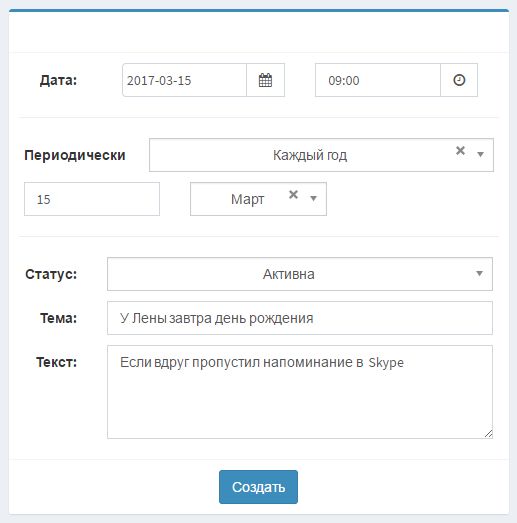Click the Создать button

click(258, 487)
